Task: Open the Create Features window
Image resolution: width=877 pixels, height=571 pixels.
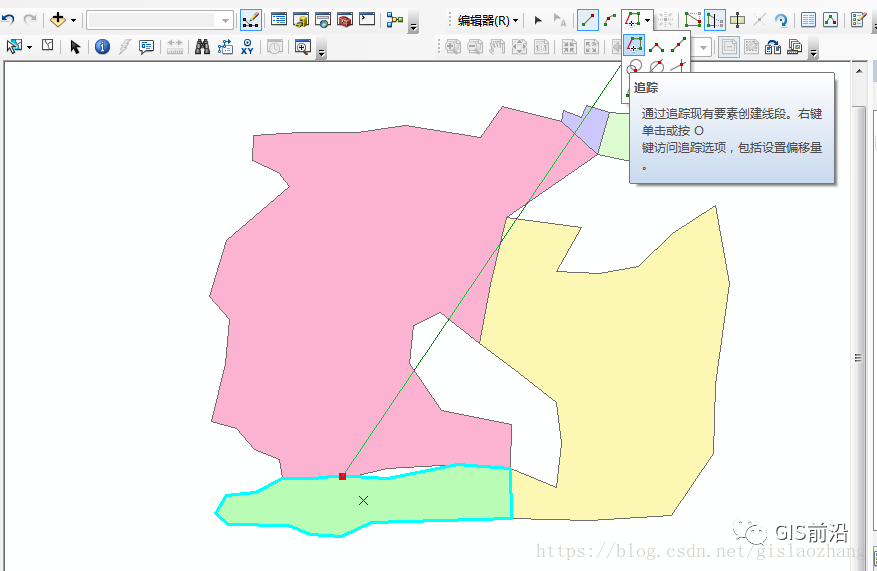Action: click(858, 21)
